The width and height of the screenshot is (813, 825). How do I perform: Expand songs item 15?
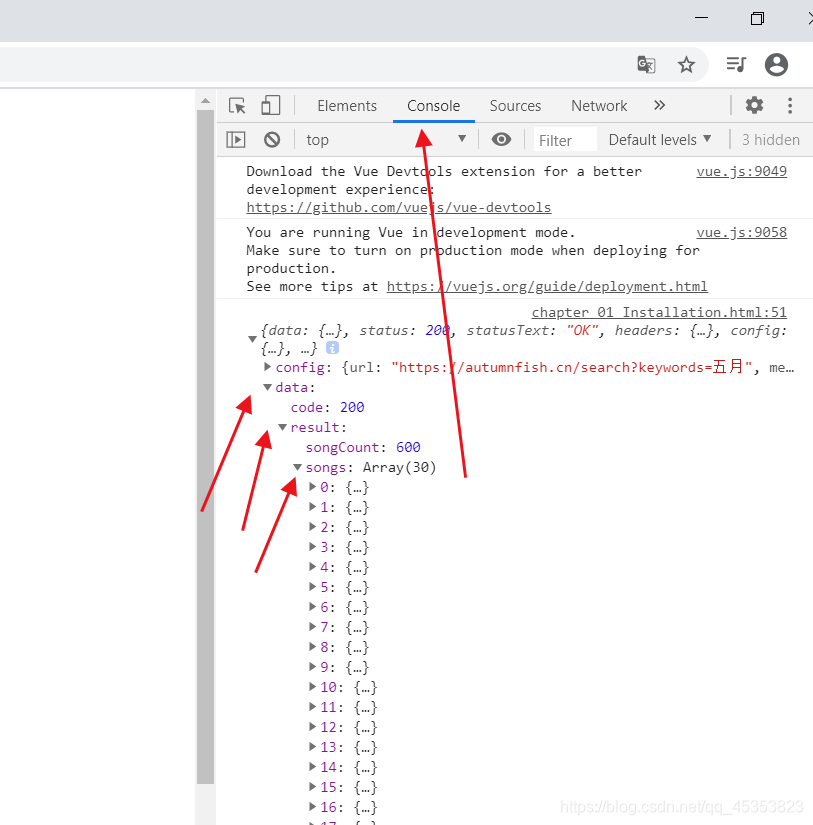coord(313,787)
